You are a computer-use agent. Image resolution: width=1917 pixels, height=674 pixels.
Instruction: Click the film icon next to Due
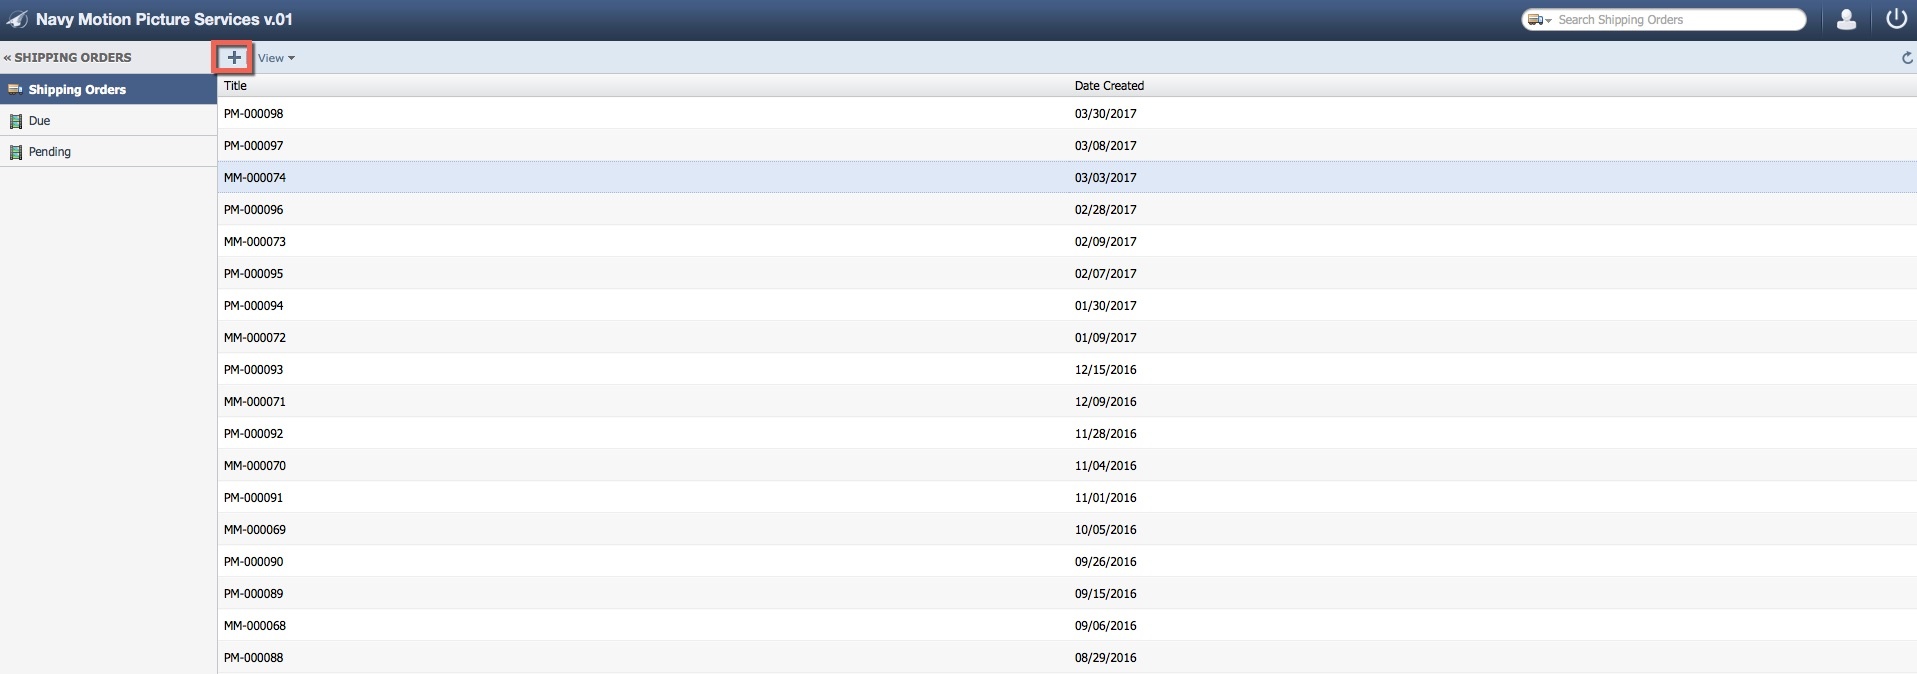pyautogui.click(x=15, y=121)
